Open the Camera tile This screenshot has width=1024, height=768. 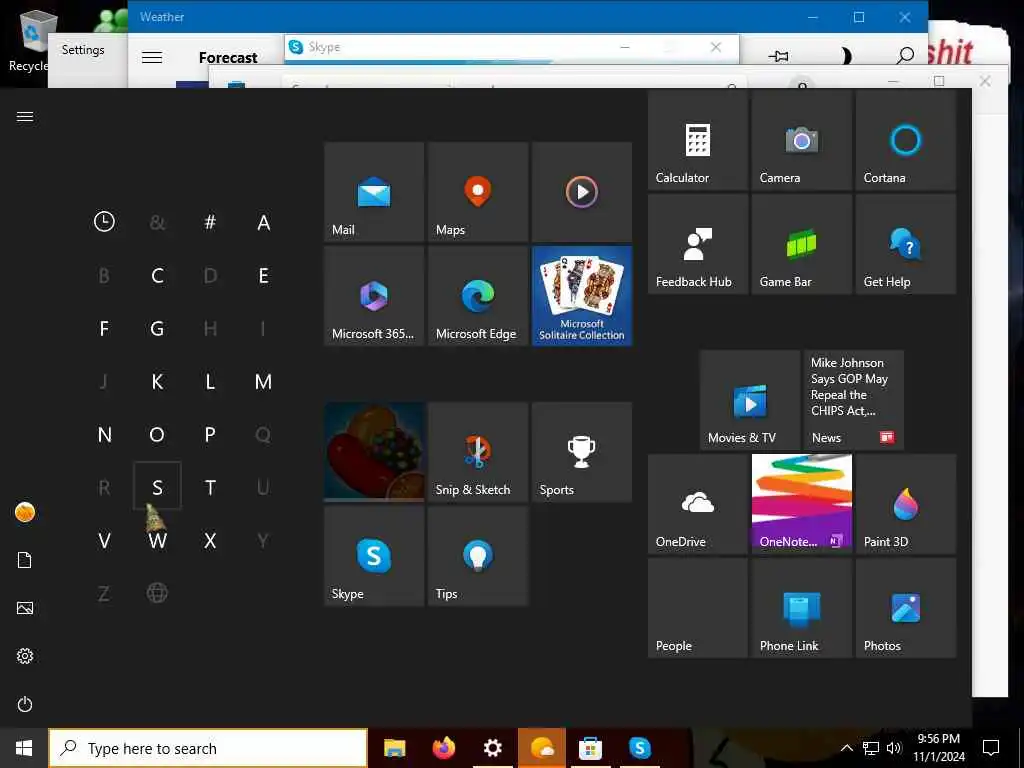[x=802, y=140]
